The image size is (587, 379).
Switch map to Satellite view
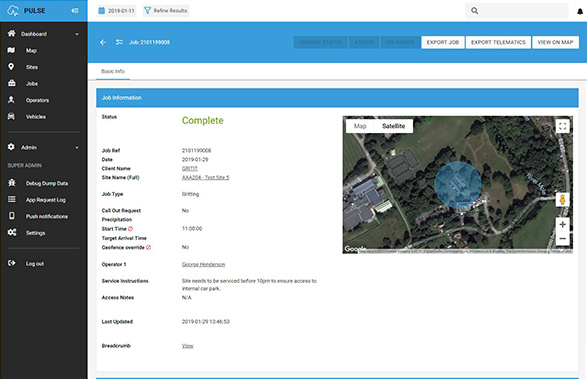tap(393, 126)
